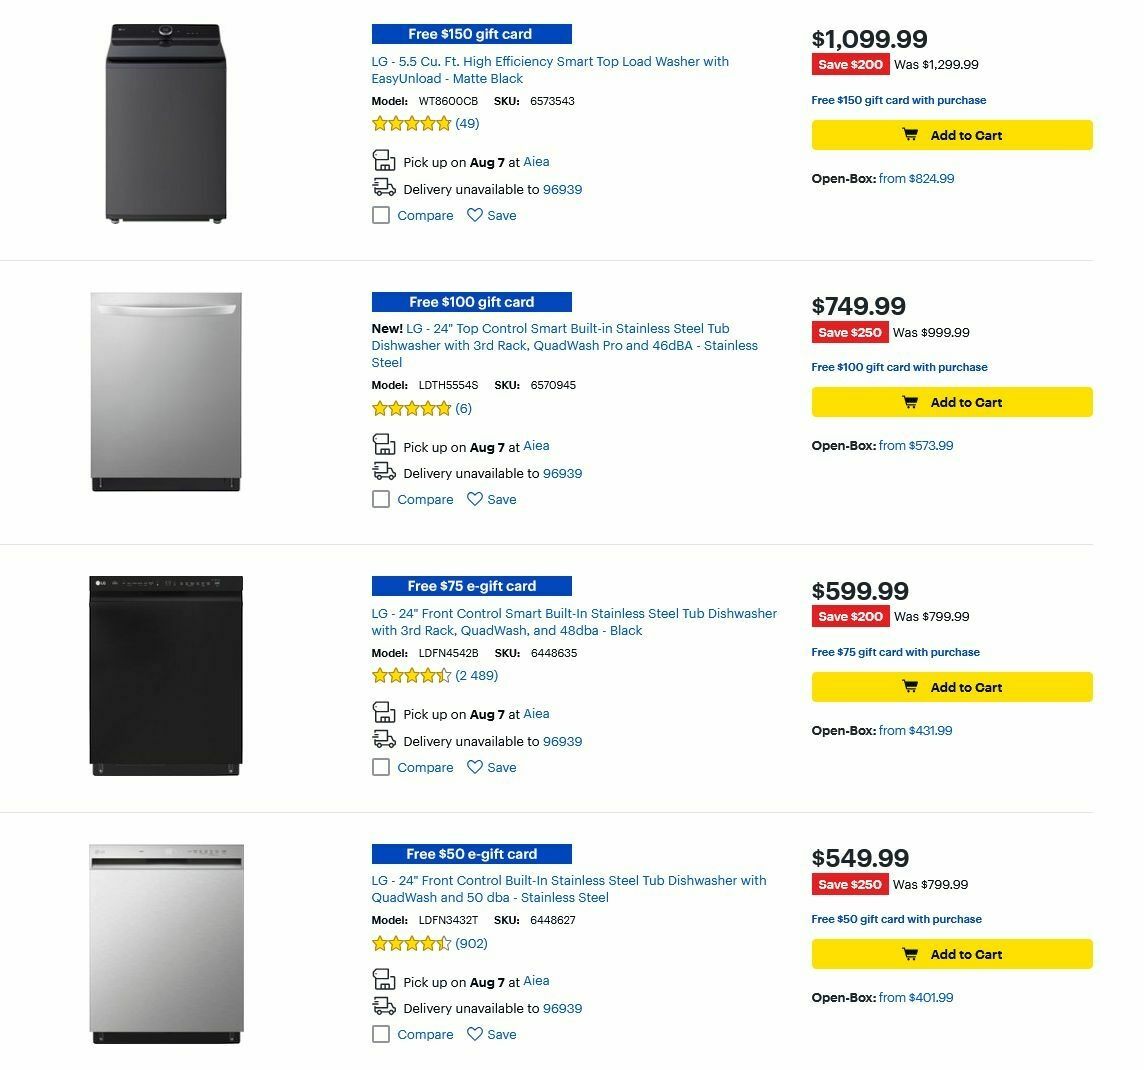Click the store pickup icon for the LG washer

(x=383, y=160)
